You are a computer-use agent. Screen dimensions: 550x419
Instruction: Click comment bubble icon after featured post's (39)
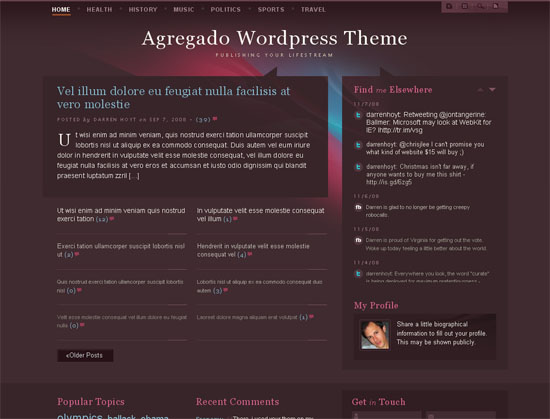click(215, 119)
